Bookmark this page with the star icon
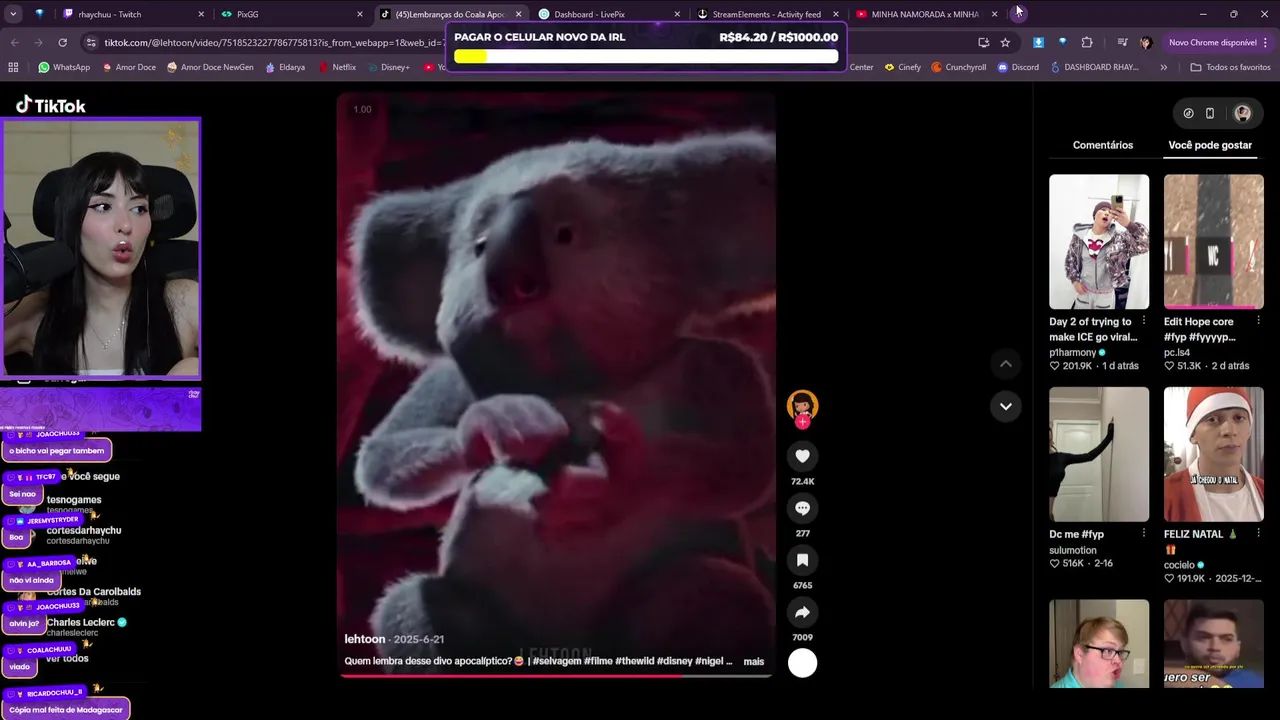Viewport: 1280px width, 720px height. (1005, 42)
